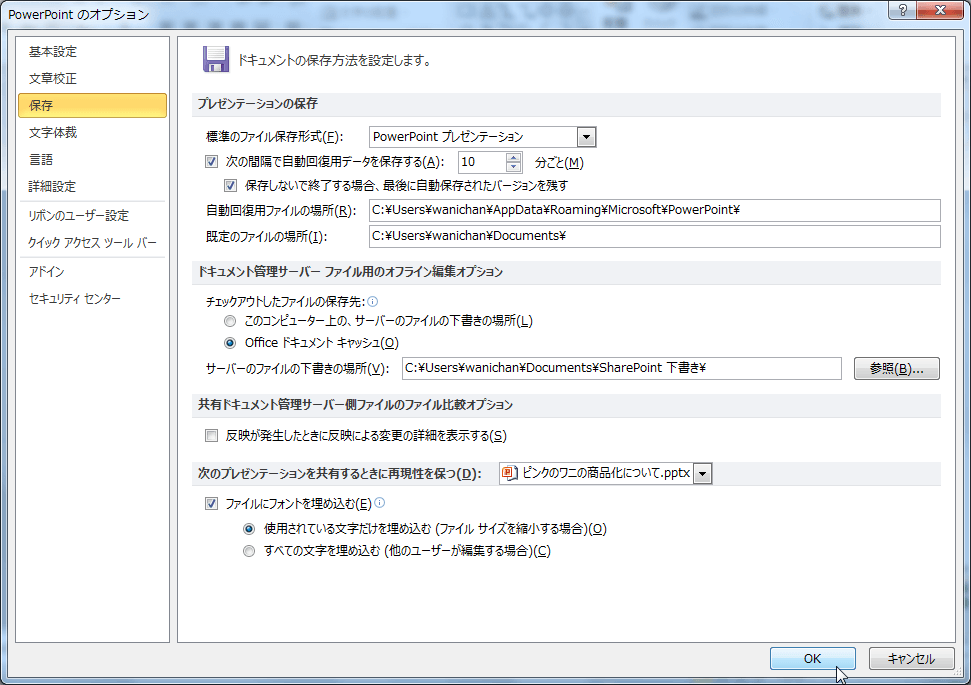The height and width of the screenshot is (685, 971).
Task: Open 文章校正 category
Action: pyautogui.click(x=92, y=79)
